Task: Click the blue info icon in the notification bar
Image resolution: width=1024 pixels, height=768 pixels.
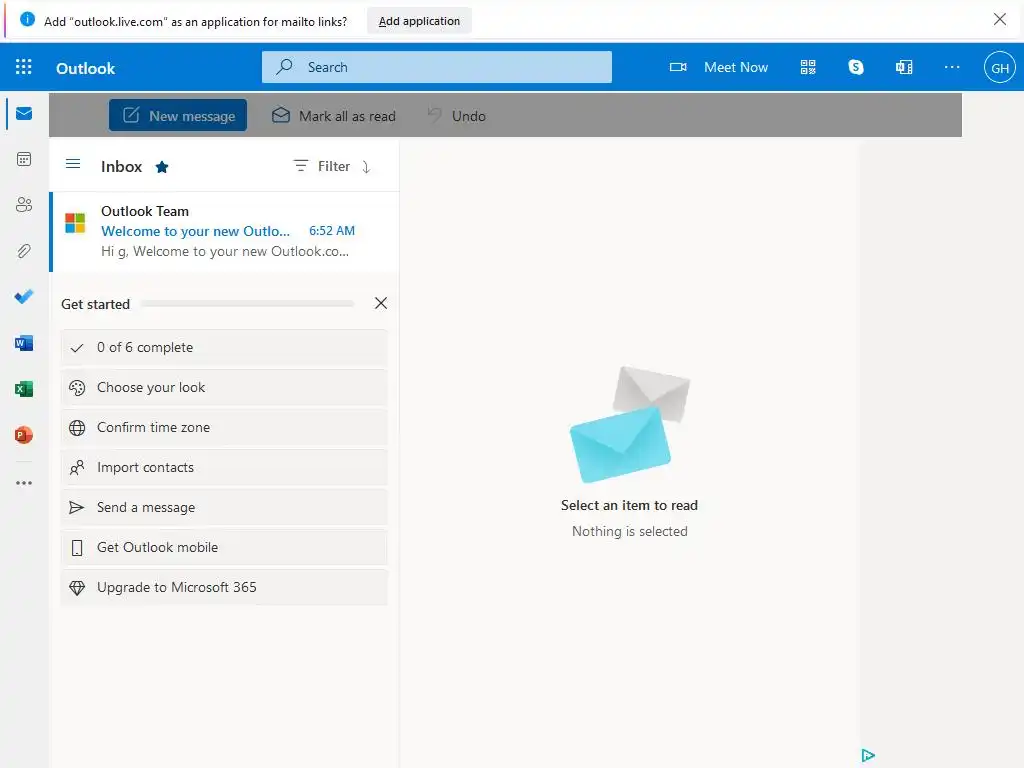Action: click(x=27, y=20)
